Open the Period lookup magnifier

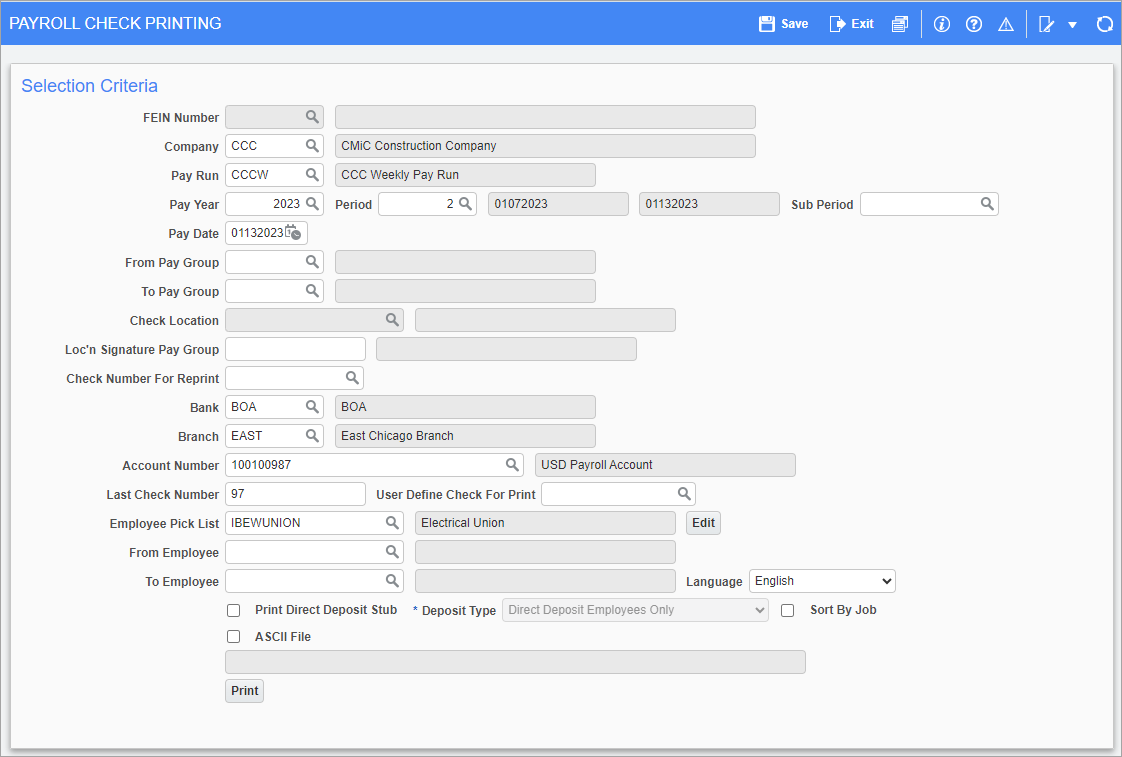click(465, 204)
